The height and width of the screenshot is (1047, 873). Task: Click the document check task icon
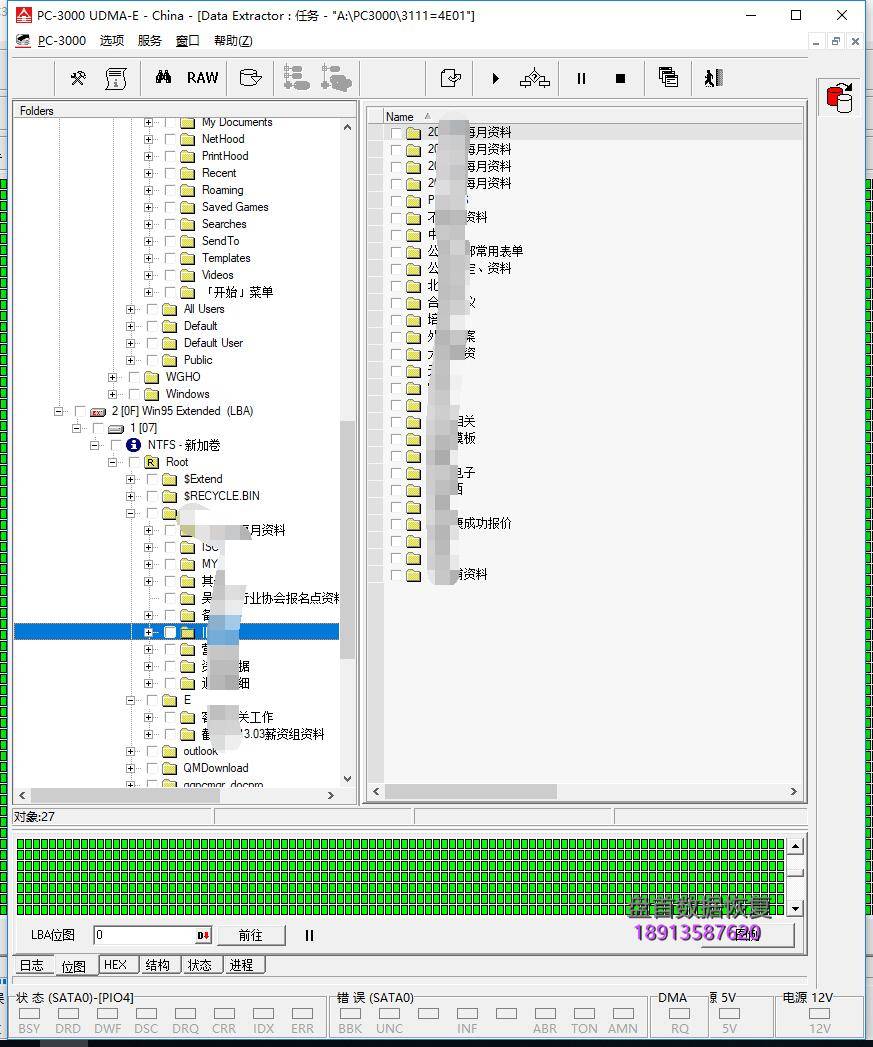point(451,78)
